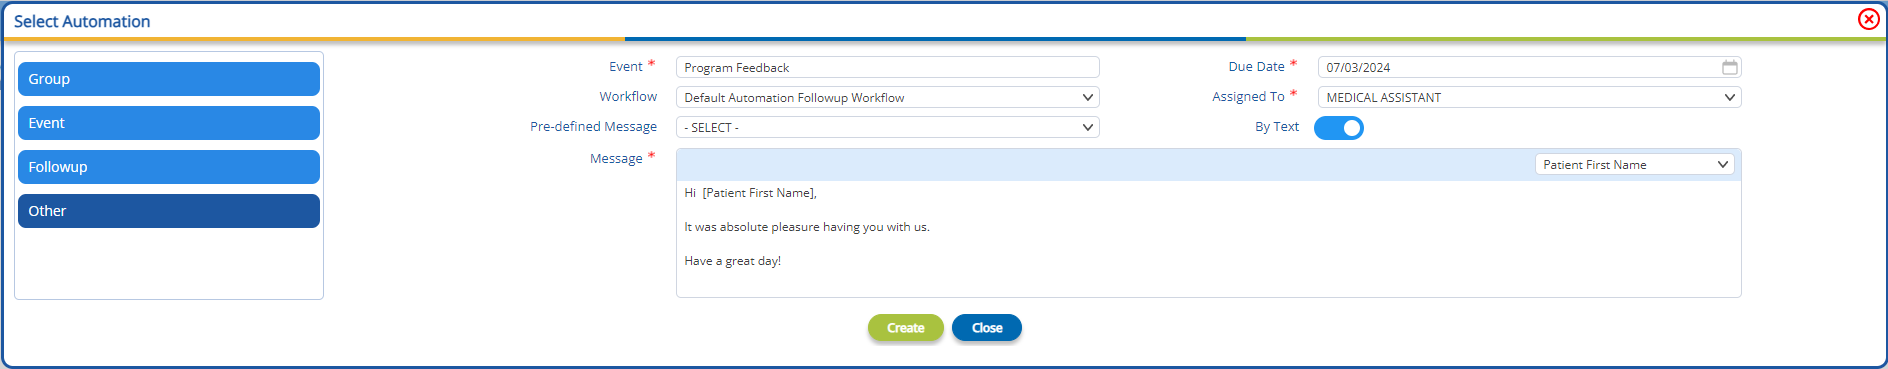
Task: Select the Event automation category
Action: point(169,123)
